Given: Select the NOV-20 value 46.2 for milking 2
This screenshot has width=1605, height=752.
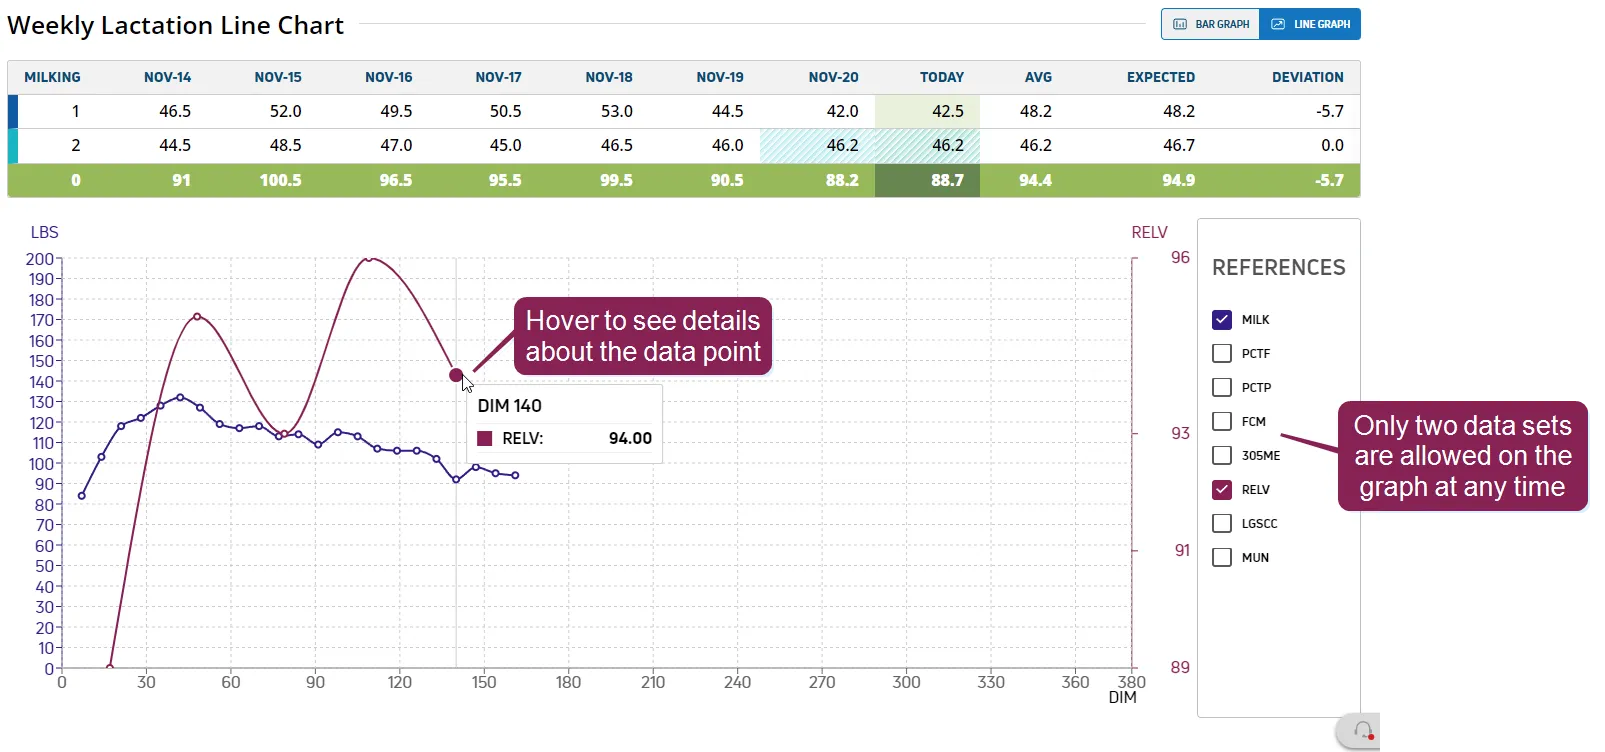Looking at the screenshot, I should coord(842,145).
